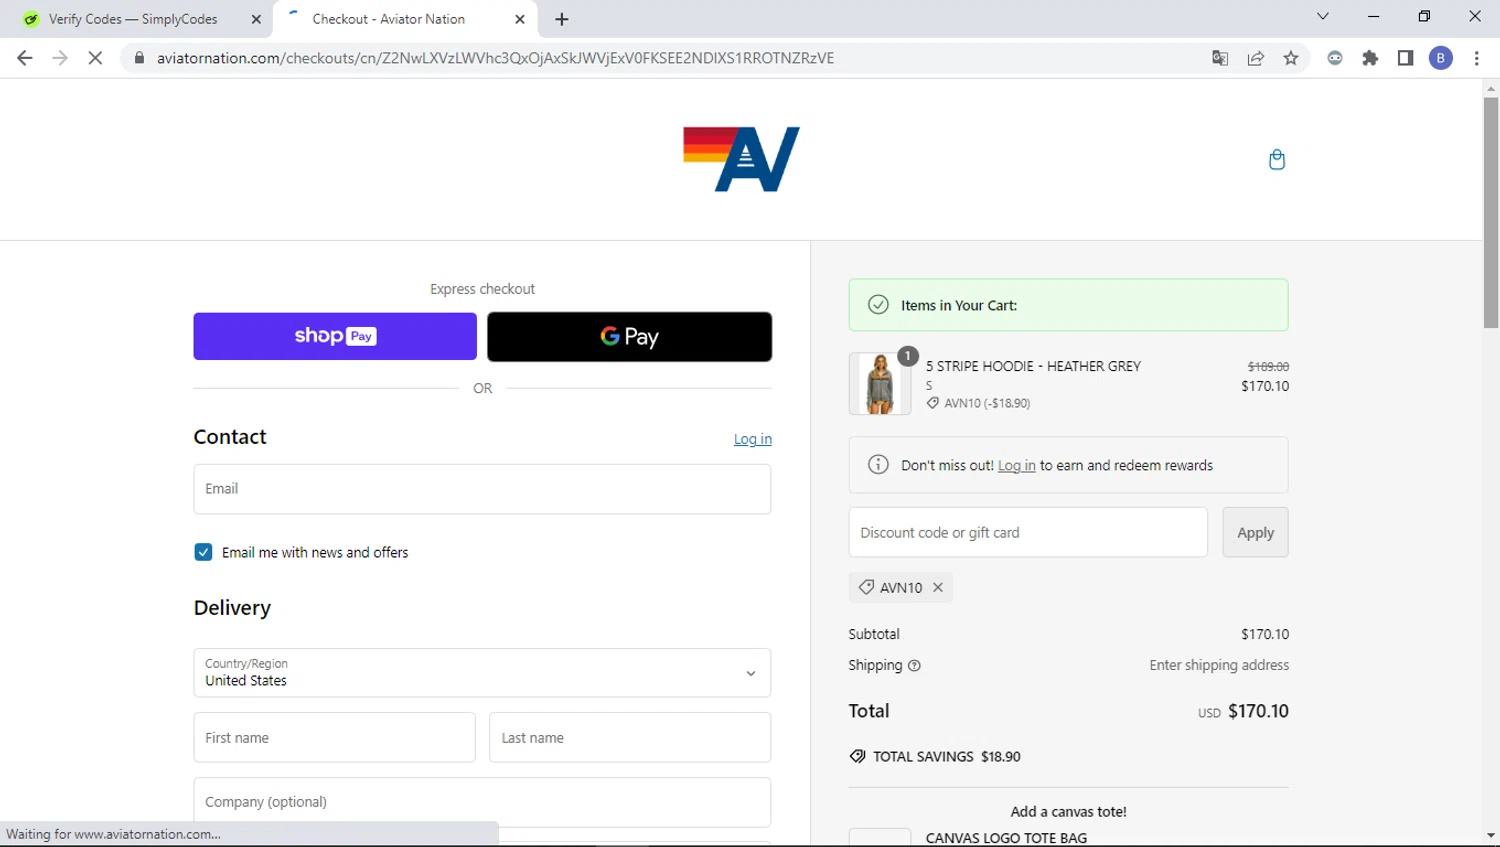This screenshot has height=847, width=1500.
Task: Click the browser forward arrow
Action: (60, 58)
